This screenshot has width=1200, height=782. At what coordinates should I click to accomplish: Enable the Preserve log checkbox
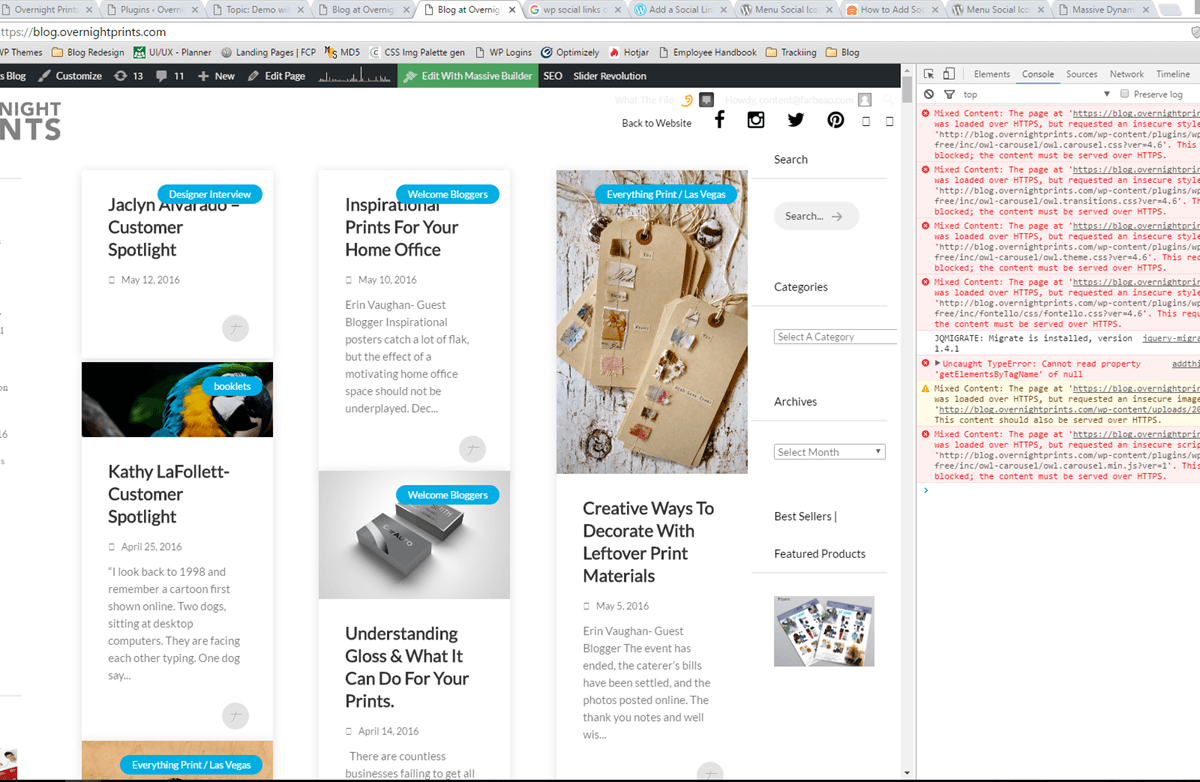tap(1125, 94)
